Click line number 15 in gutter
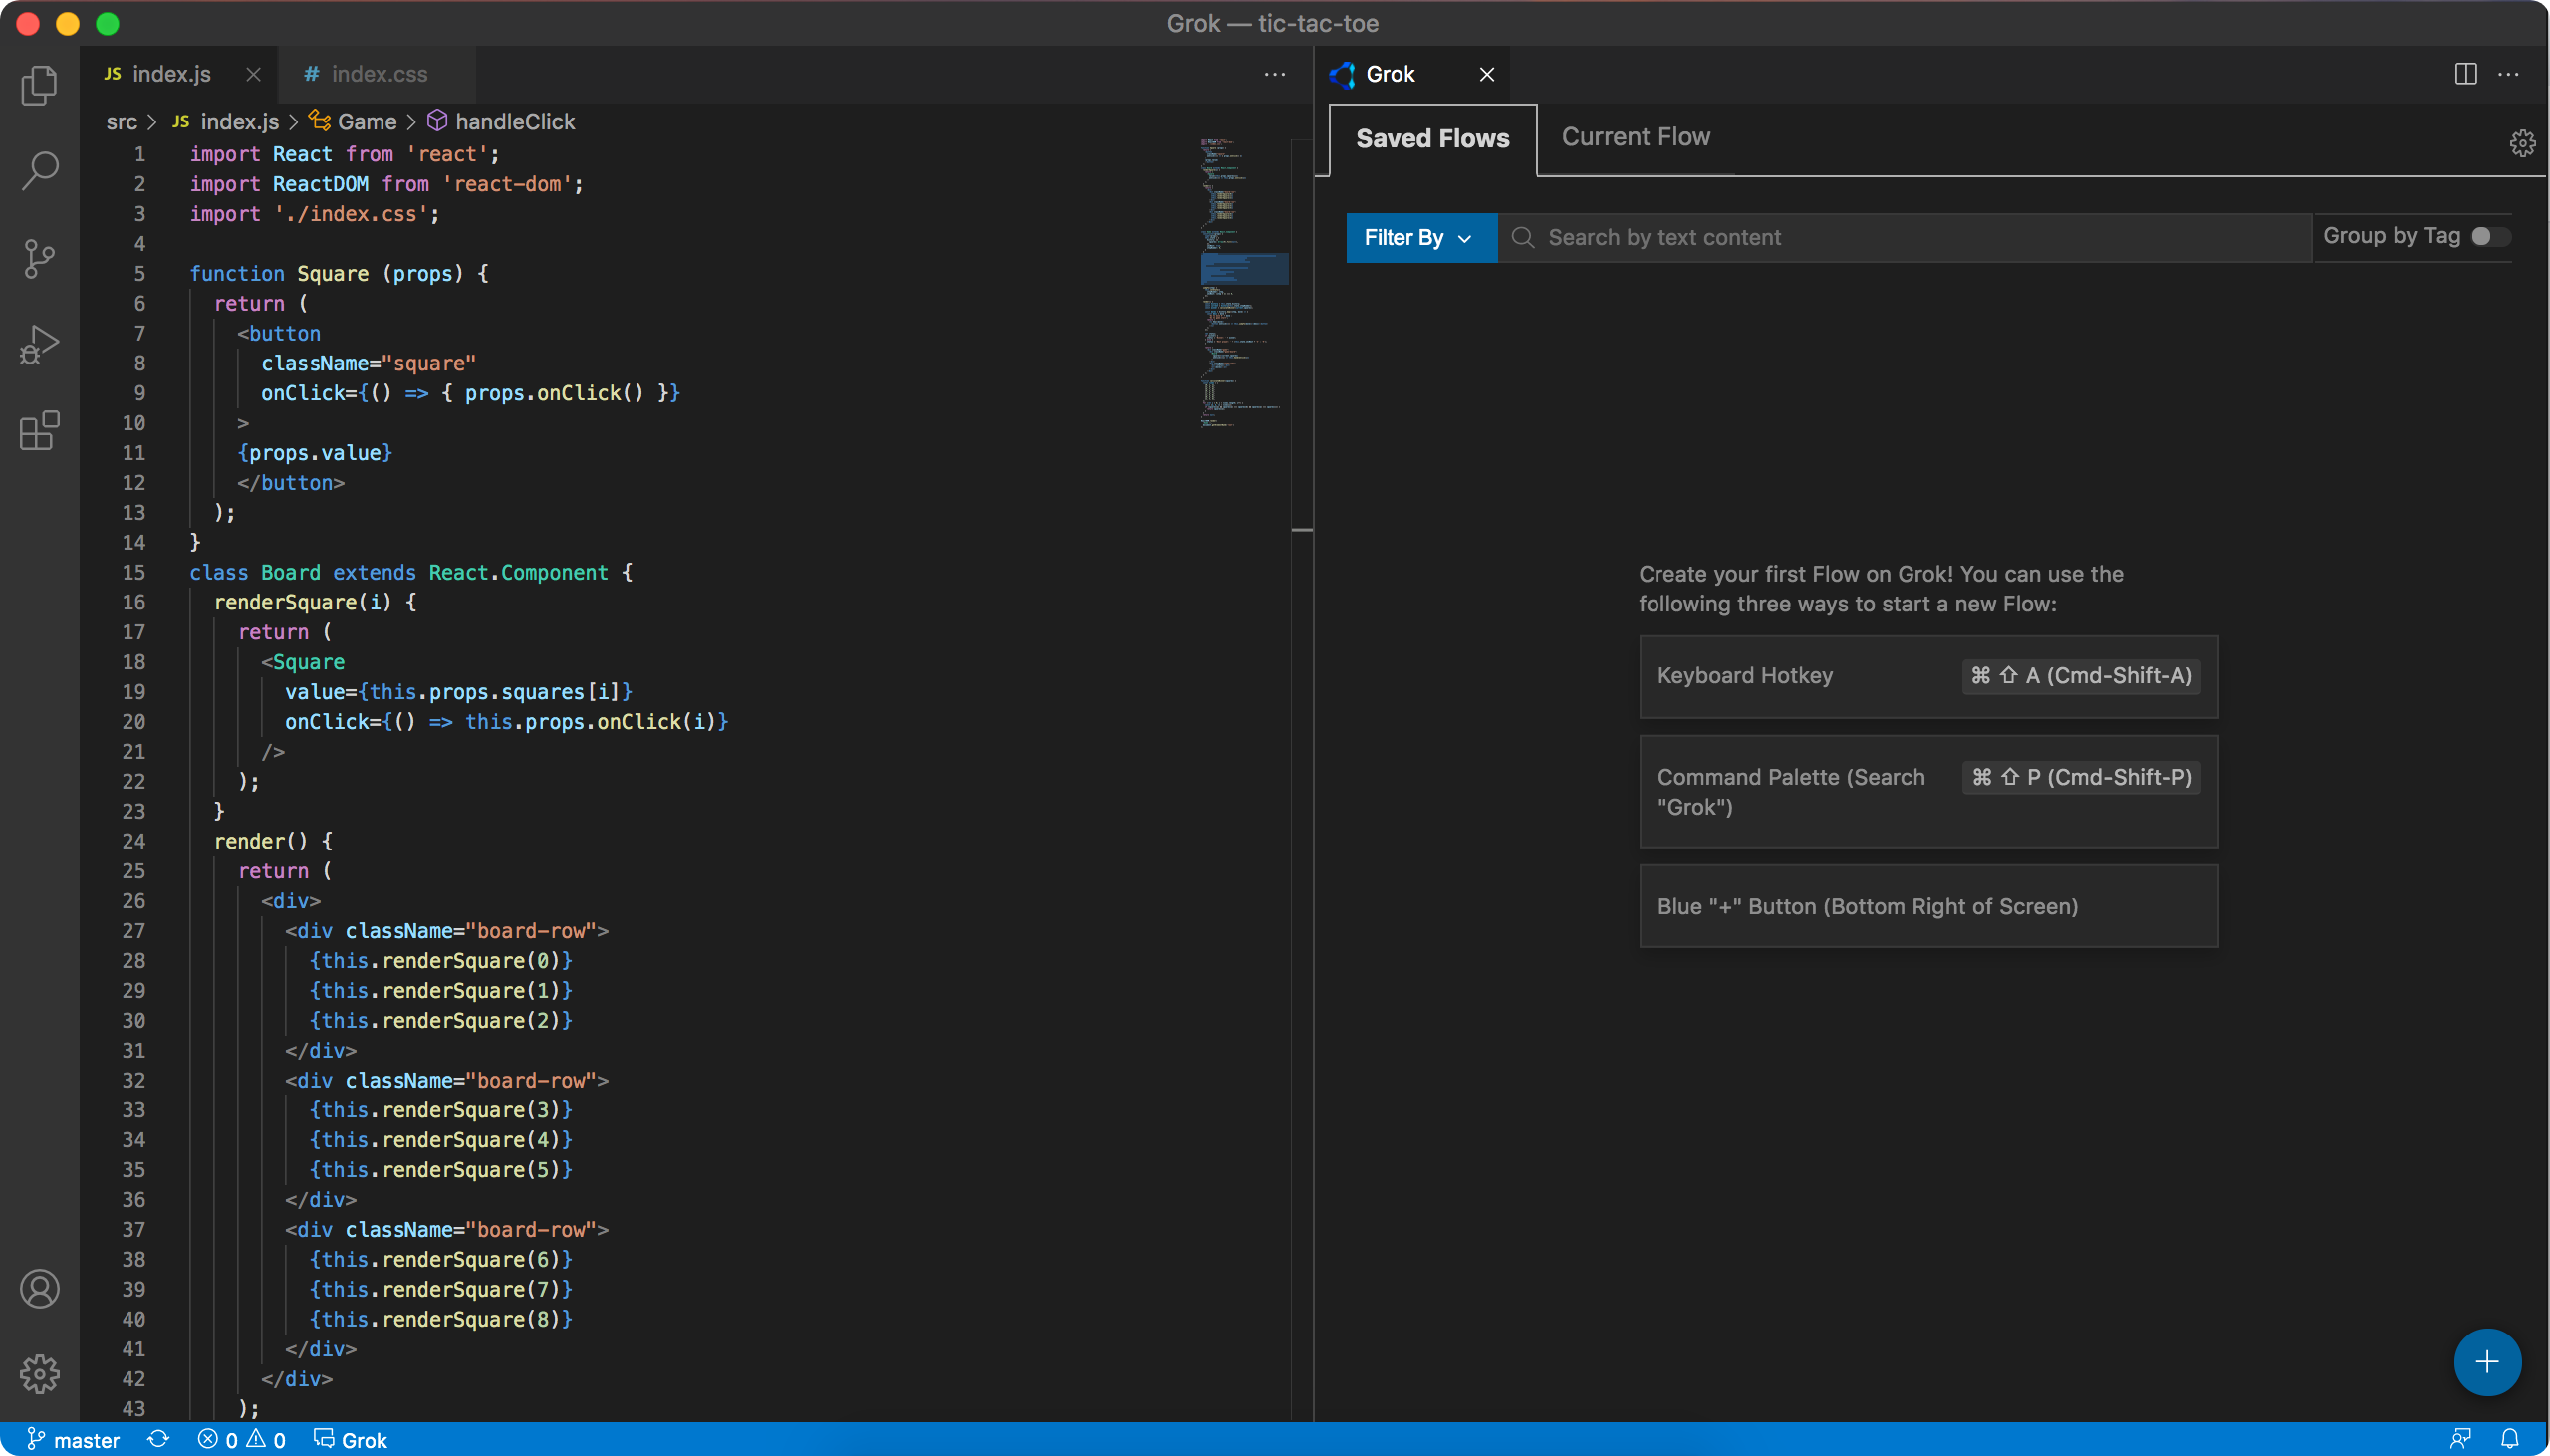Screen dimensions: 2550x1456 pos(134,572)
